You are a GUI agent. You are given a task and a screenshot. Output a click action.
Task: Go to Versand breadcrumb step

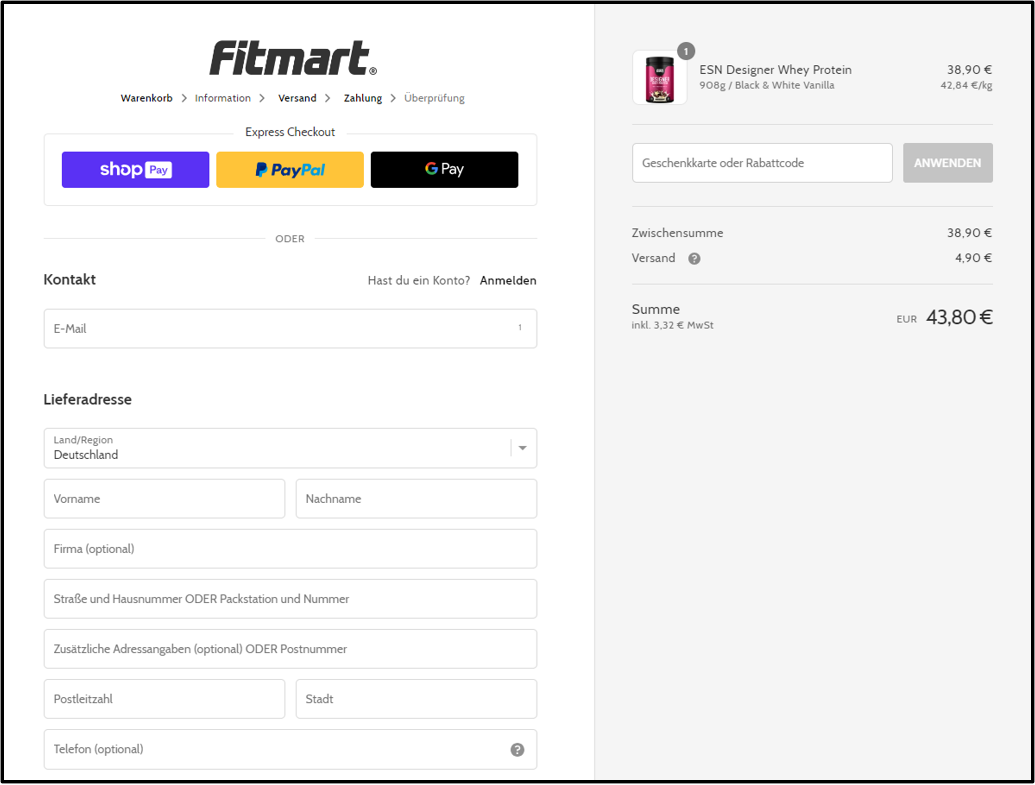click(297, 98)
